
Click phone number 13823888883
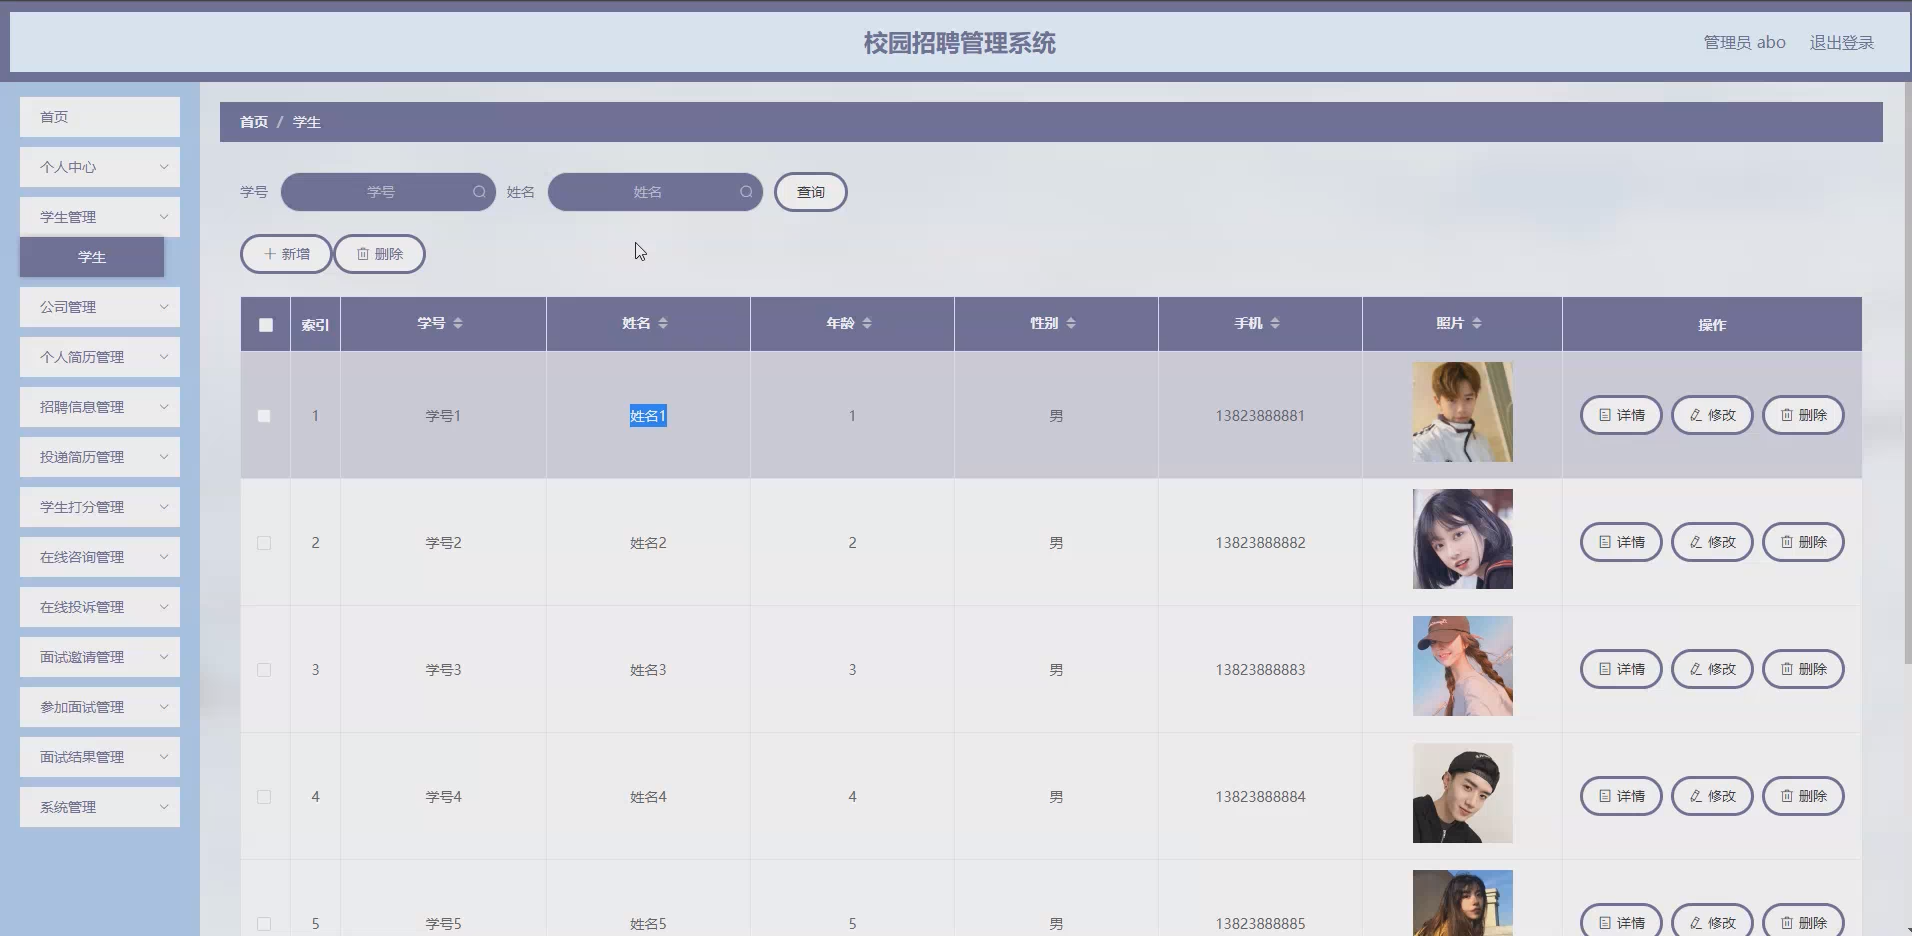[x=1260, y=670]
